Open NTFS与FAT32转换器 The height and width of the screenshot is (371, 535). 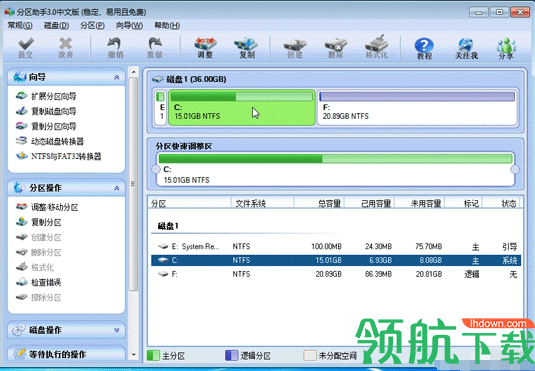pyautogui.click(x=59, y=156)
